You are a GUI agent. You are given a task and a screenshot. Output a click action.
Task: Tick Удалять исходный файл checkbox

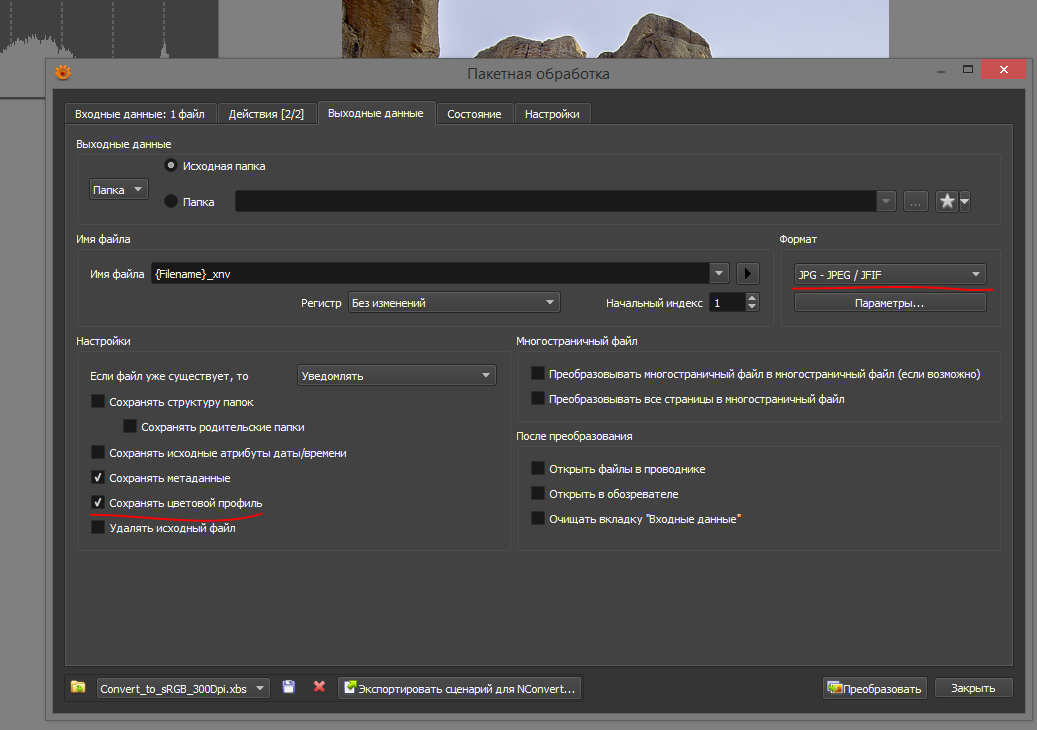coord(98,528)
